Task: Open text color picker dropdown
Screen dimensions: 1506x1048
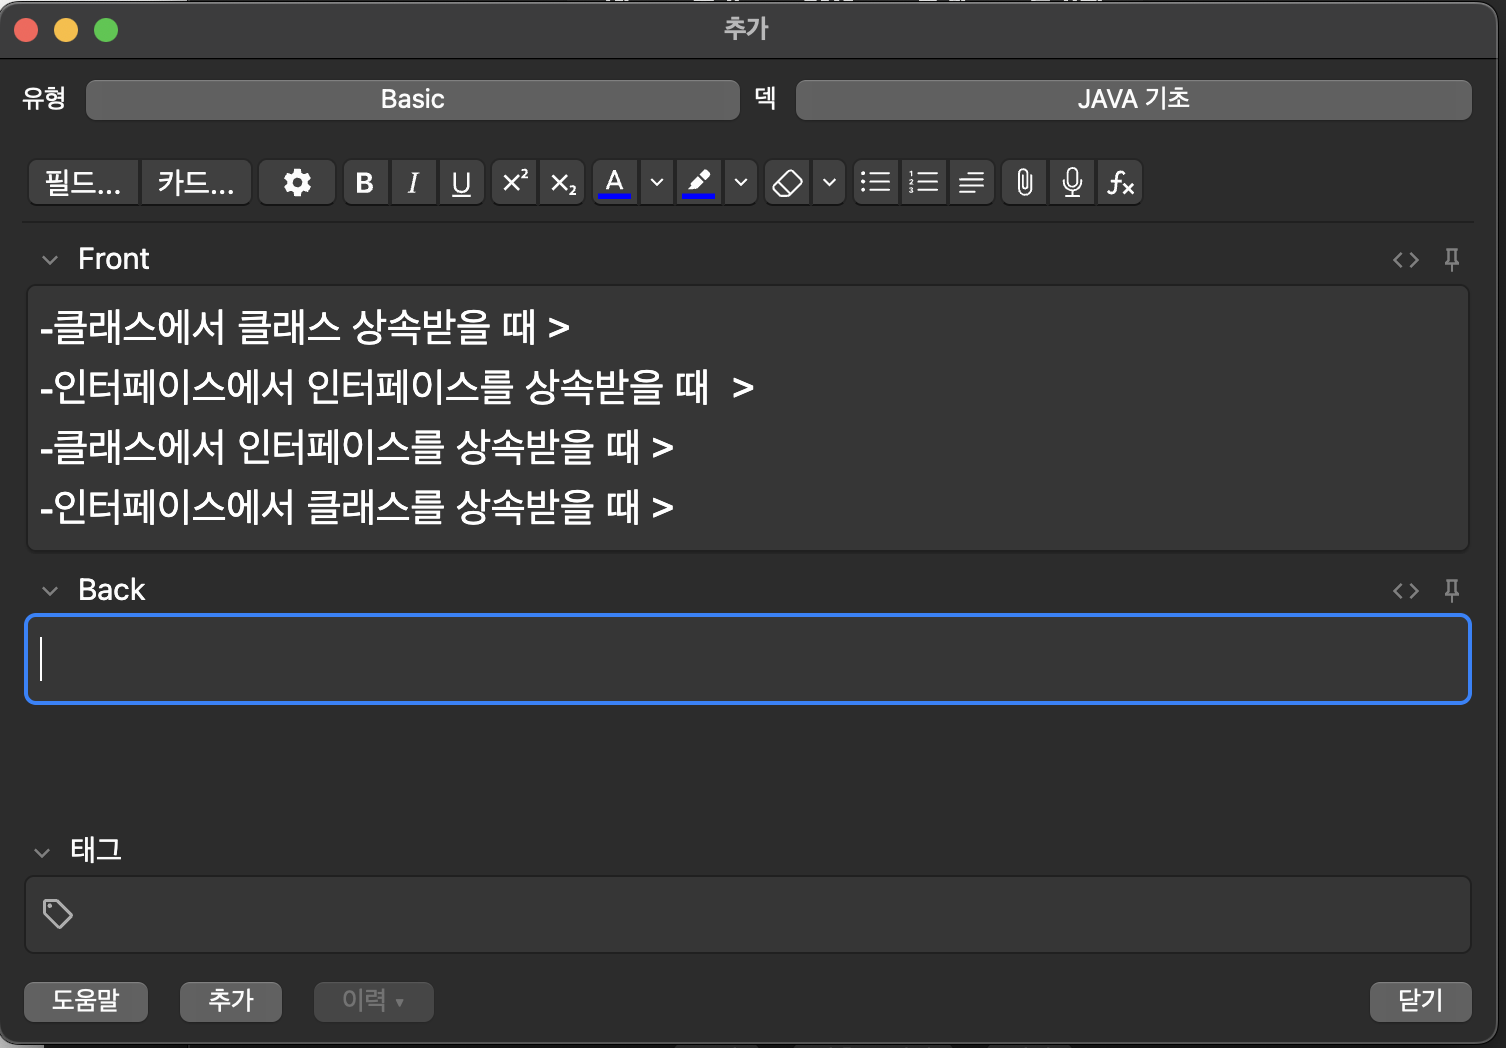Action: pos(657,183)
